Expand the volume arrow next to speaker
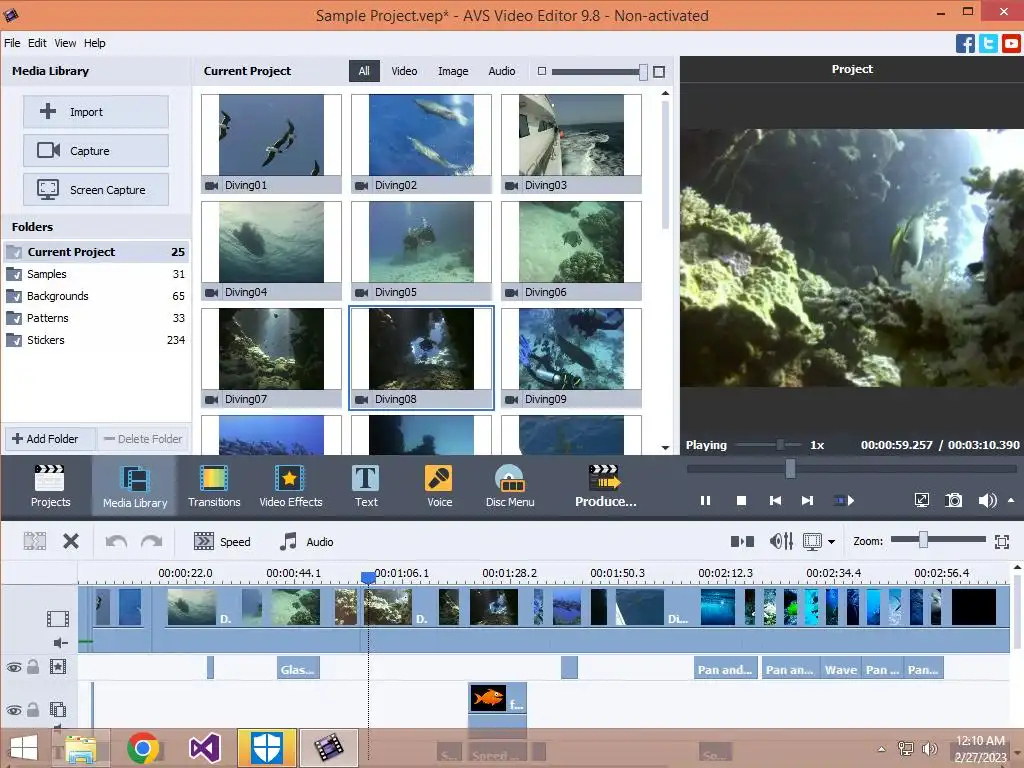This screenshot has width=1024, height=768. (1011, 500)
